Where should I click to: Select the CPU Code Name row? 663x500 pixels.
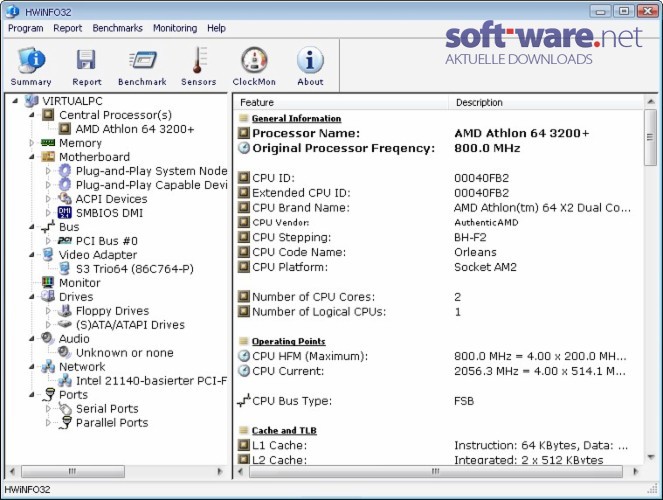[438, 252]
